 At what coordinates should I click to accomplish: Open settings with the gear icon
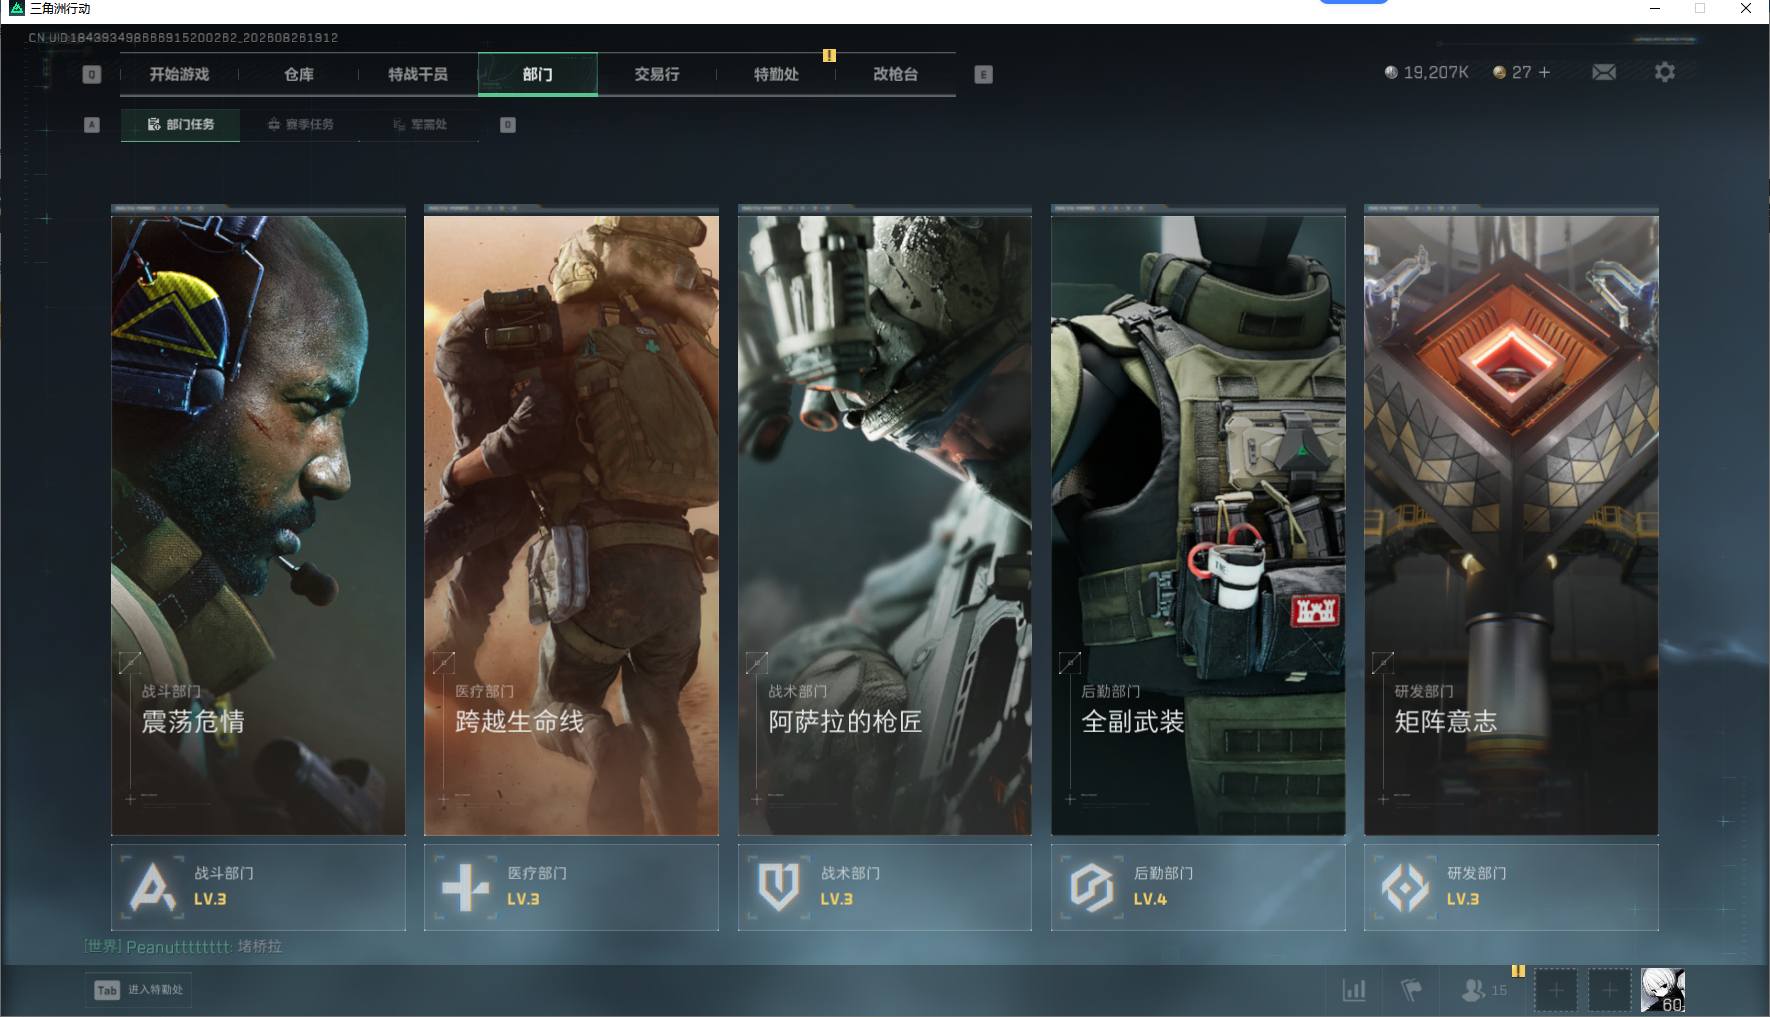[x=1665, y=72]
